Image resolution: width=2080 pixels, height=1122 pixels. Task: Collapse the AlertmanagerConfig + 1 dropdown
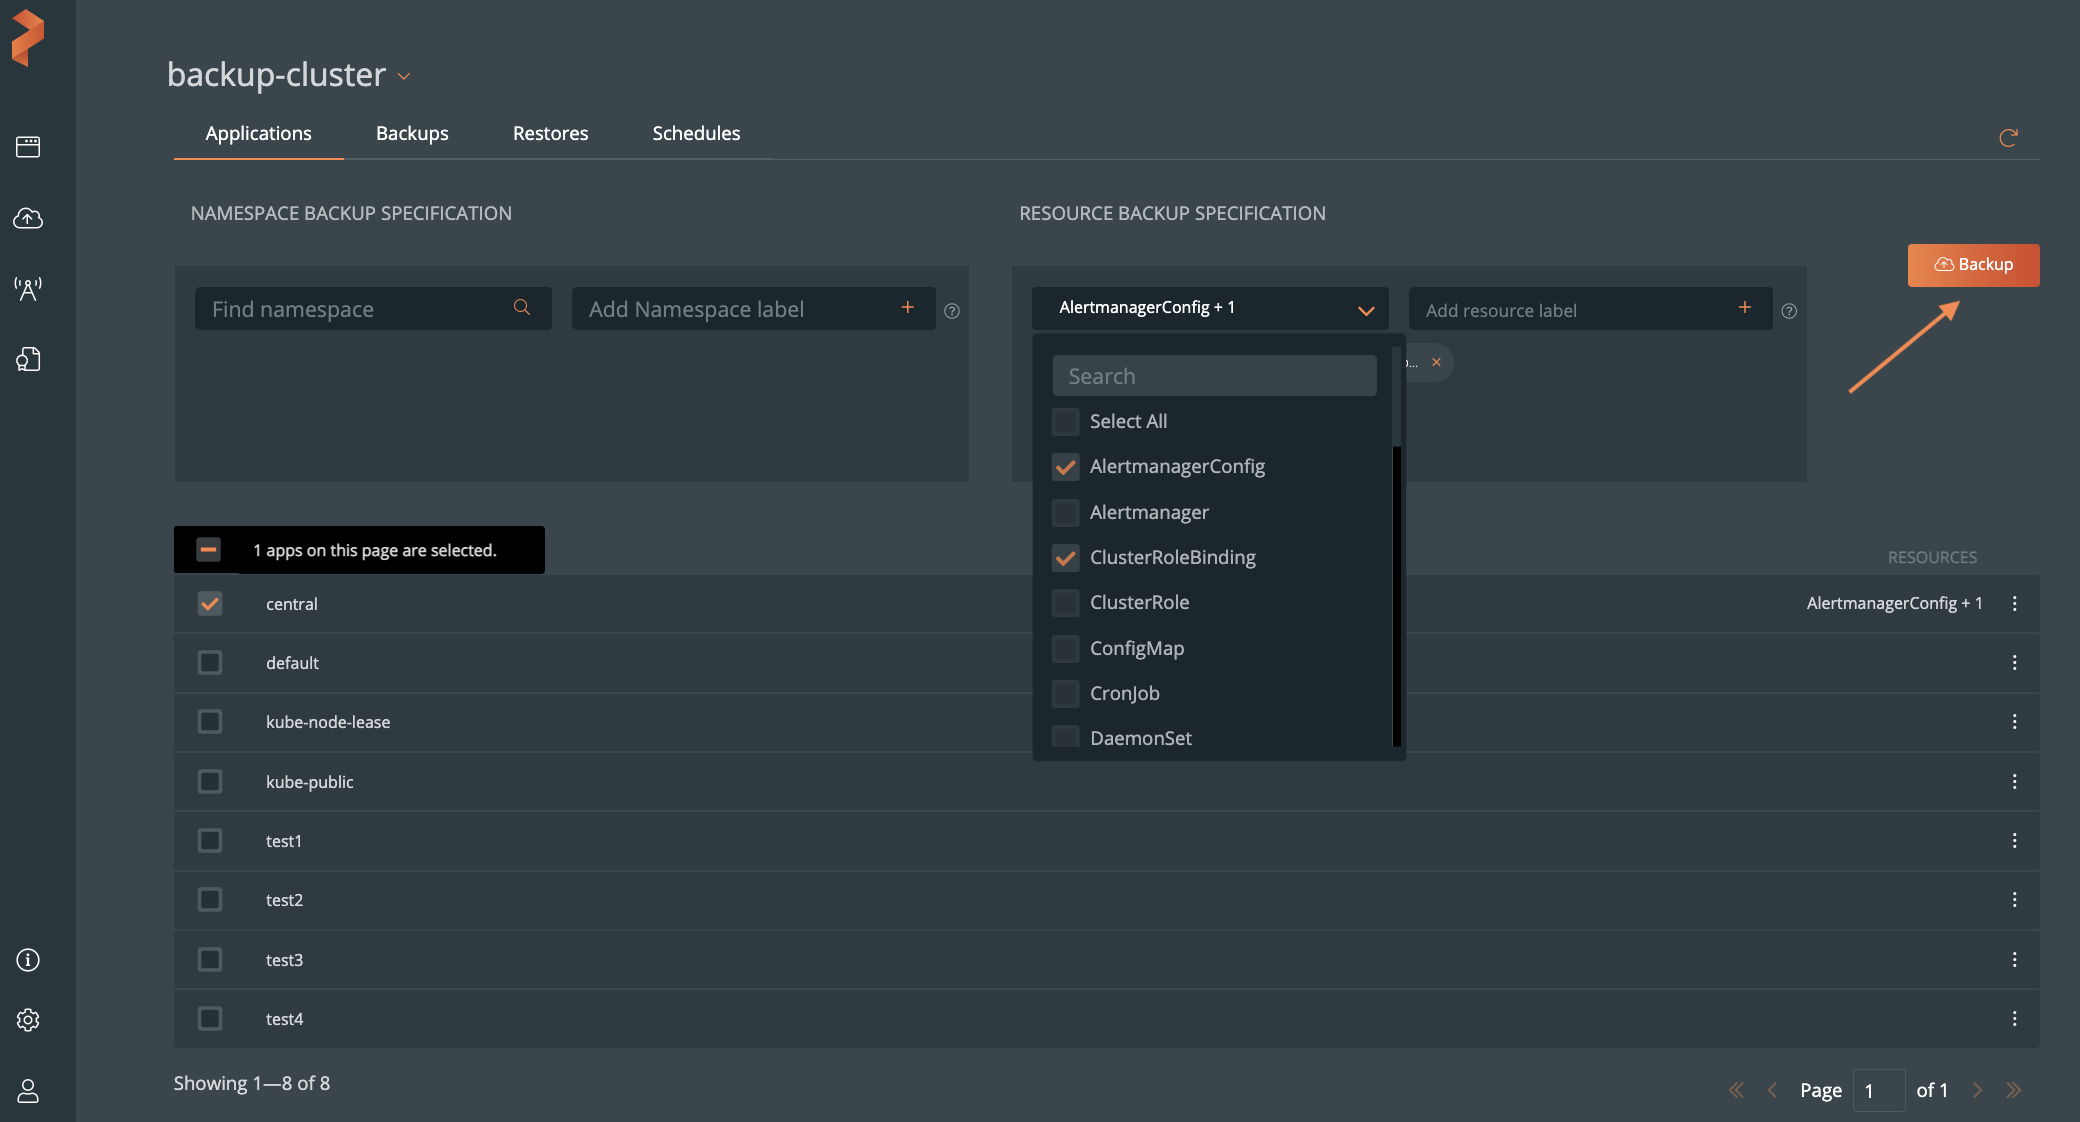click(x=1365, y=310)
